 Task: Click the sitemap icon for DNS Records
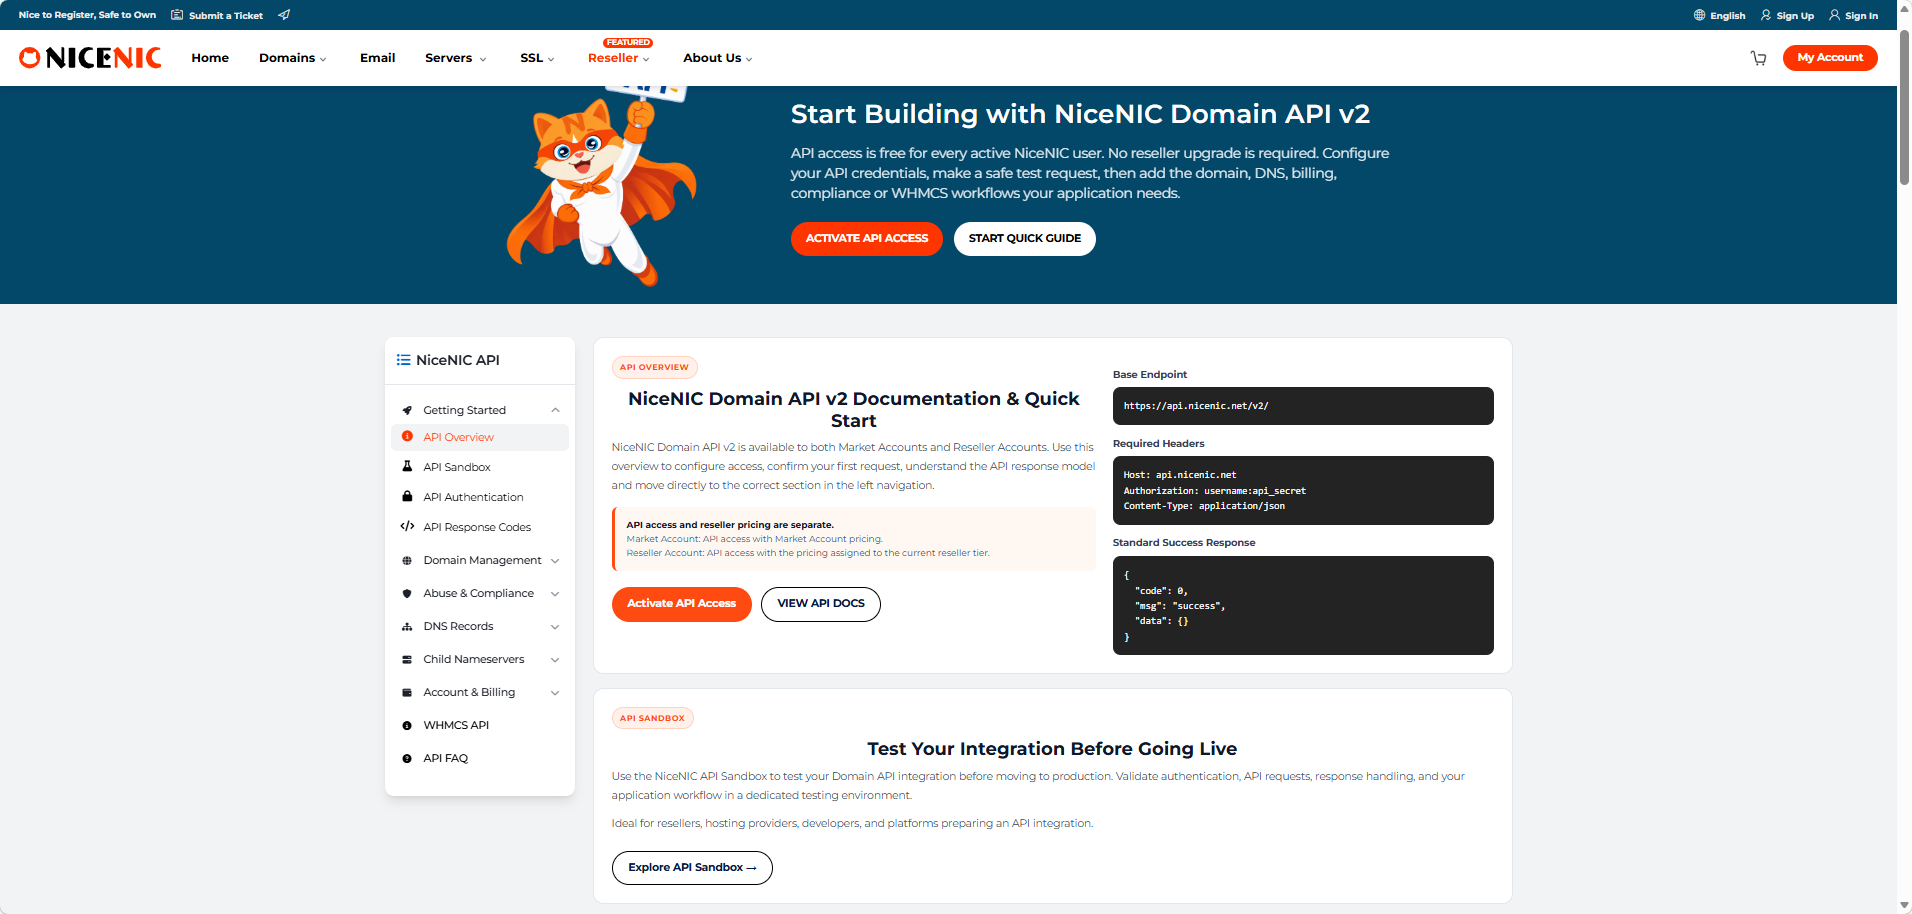[407, 626]
